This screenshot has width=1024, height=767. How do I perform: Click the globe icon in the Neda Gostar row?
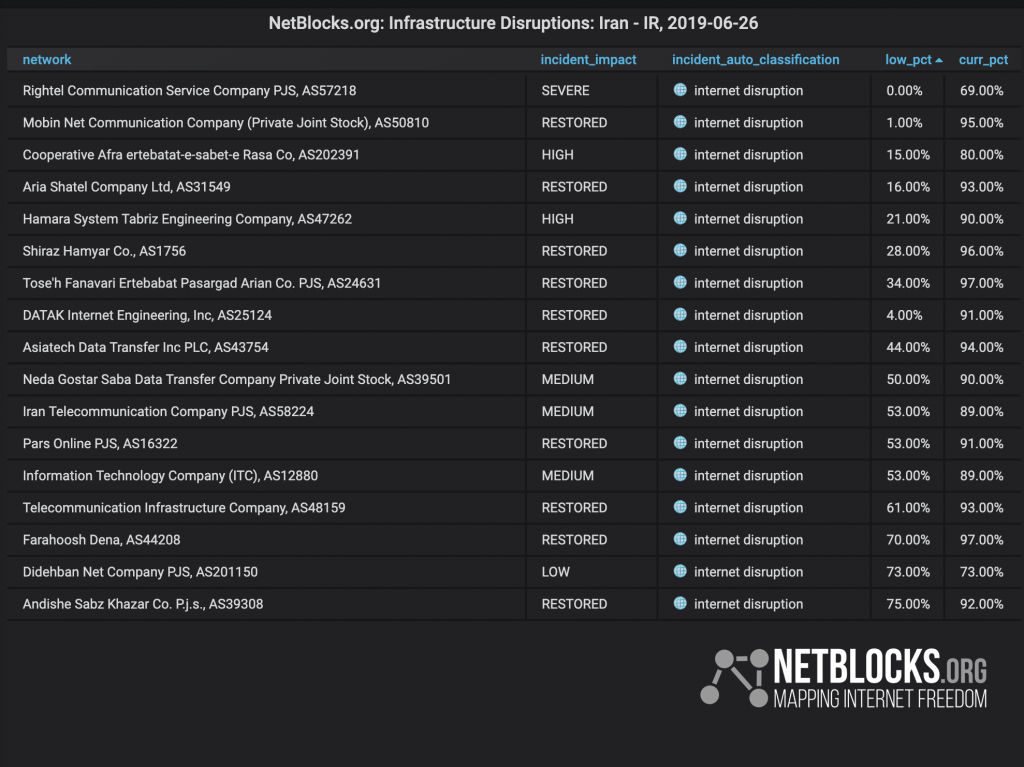coord(680,378)
